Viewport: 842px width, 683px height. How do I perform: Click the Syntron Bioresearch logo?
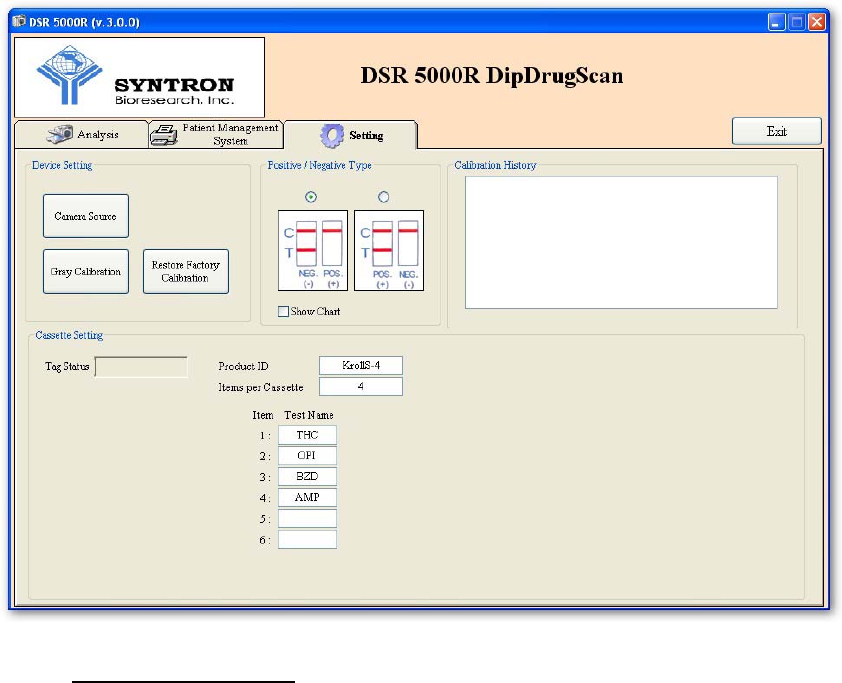(139, 77)
